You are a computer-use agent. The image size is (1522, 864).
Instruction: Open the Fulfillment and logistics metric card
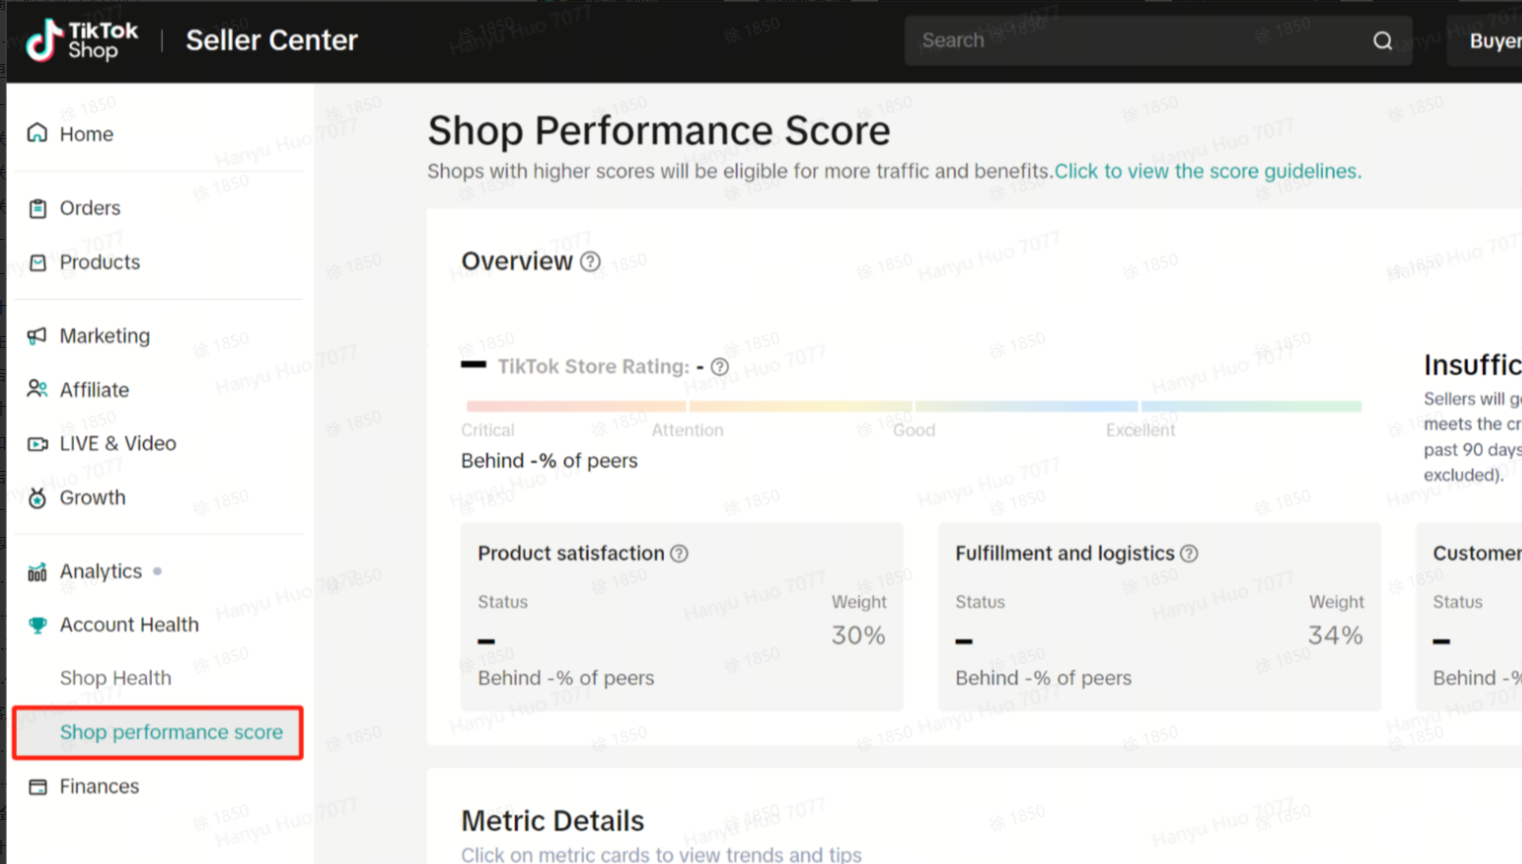[1159, 617]
